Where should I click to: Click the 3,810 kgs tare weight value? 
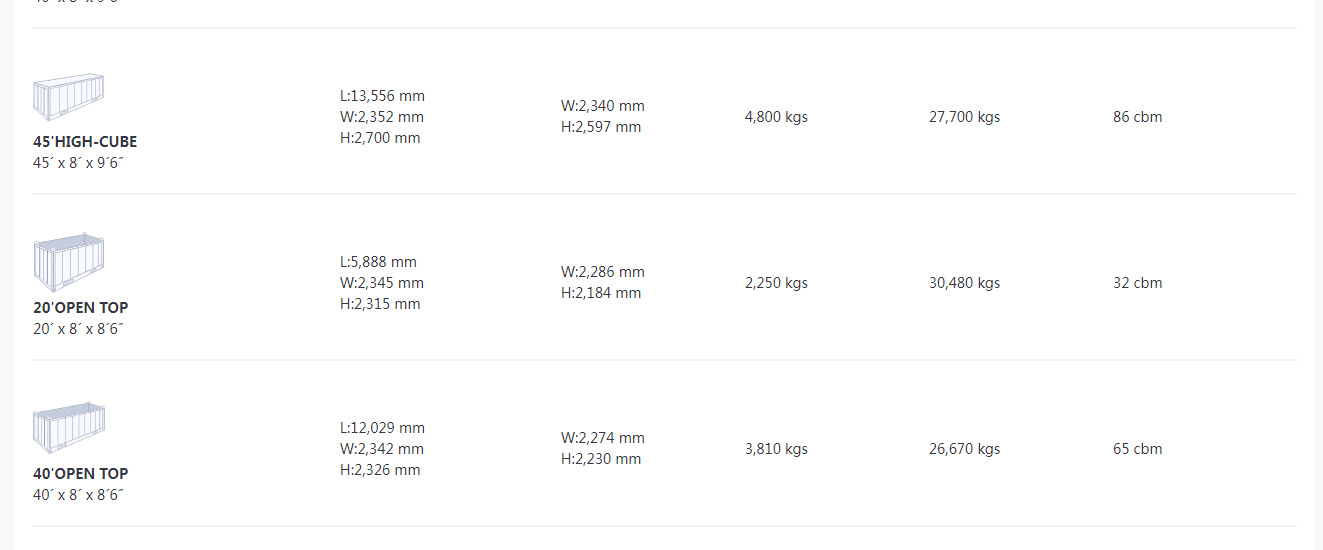[776, 449]
